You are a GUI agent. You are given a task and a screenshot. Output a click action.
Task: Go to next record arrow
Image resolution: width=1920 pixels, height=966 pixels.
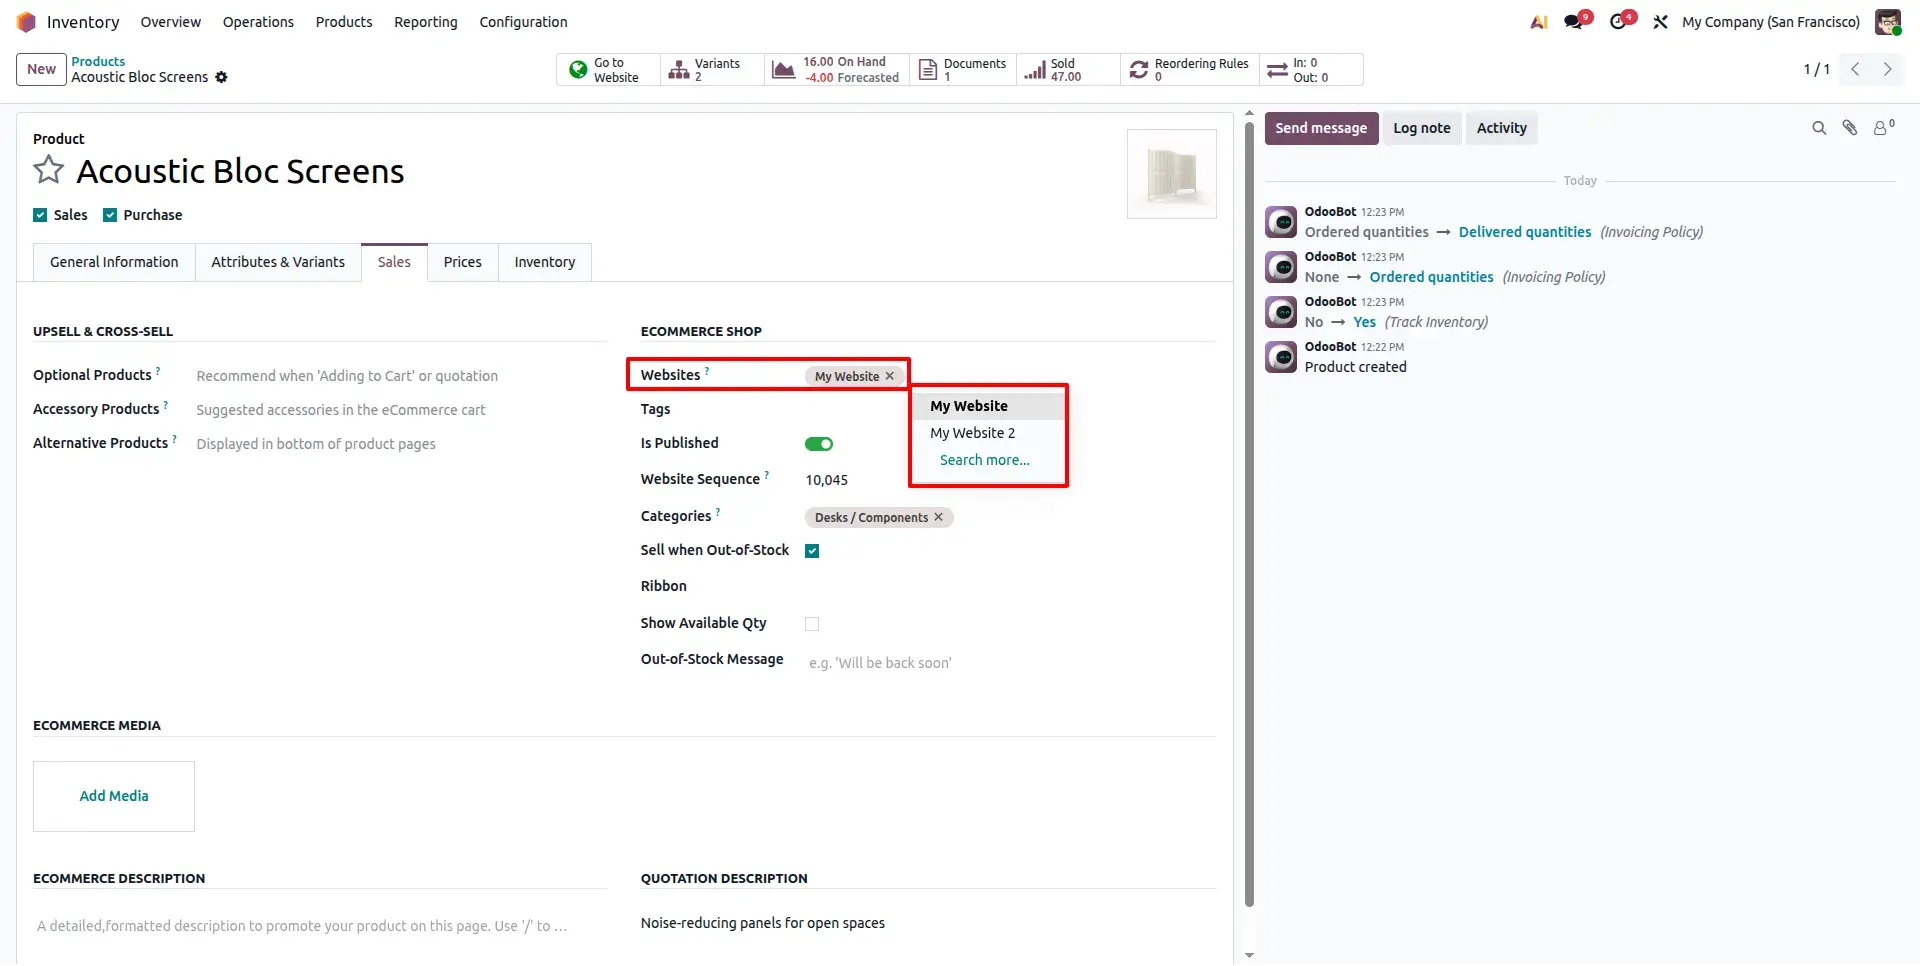(1887, 69)
